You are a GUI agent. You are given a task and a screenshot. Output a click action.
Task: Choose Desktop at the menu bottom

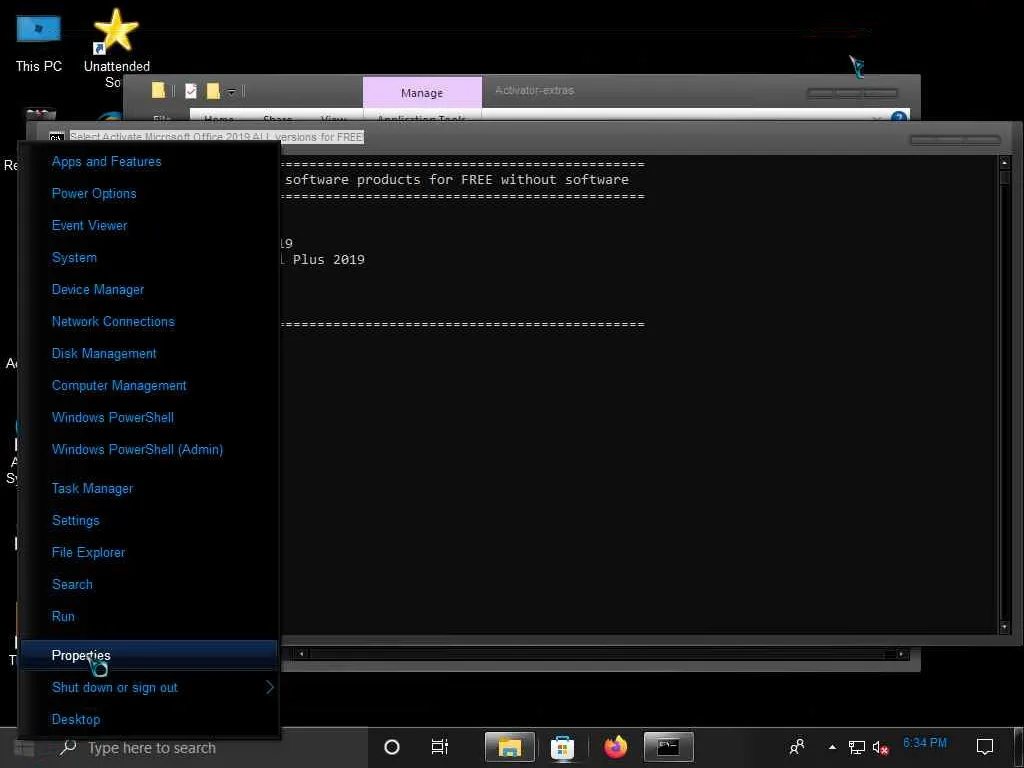click(x=76, y=719)
